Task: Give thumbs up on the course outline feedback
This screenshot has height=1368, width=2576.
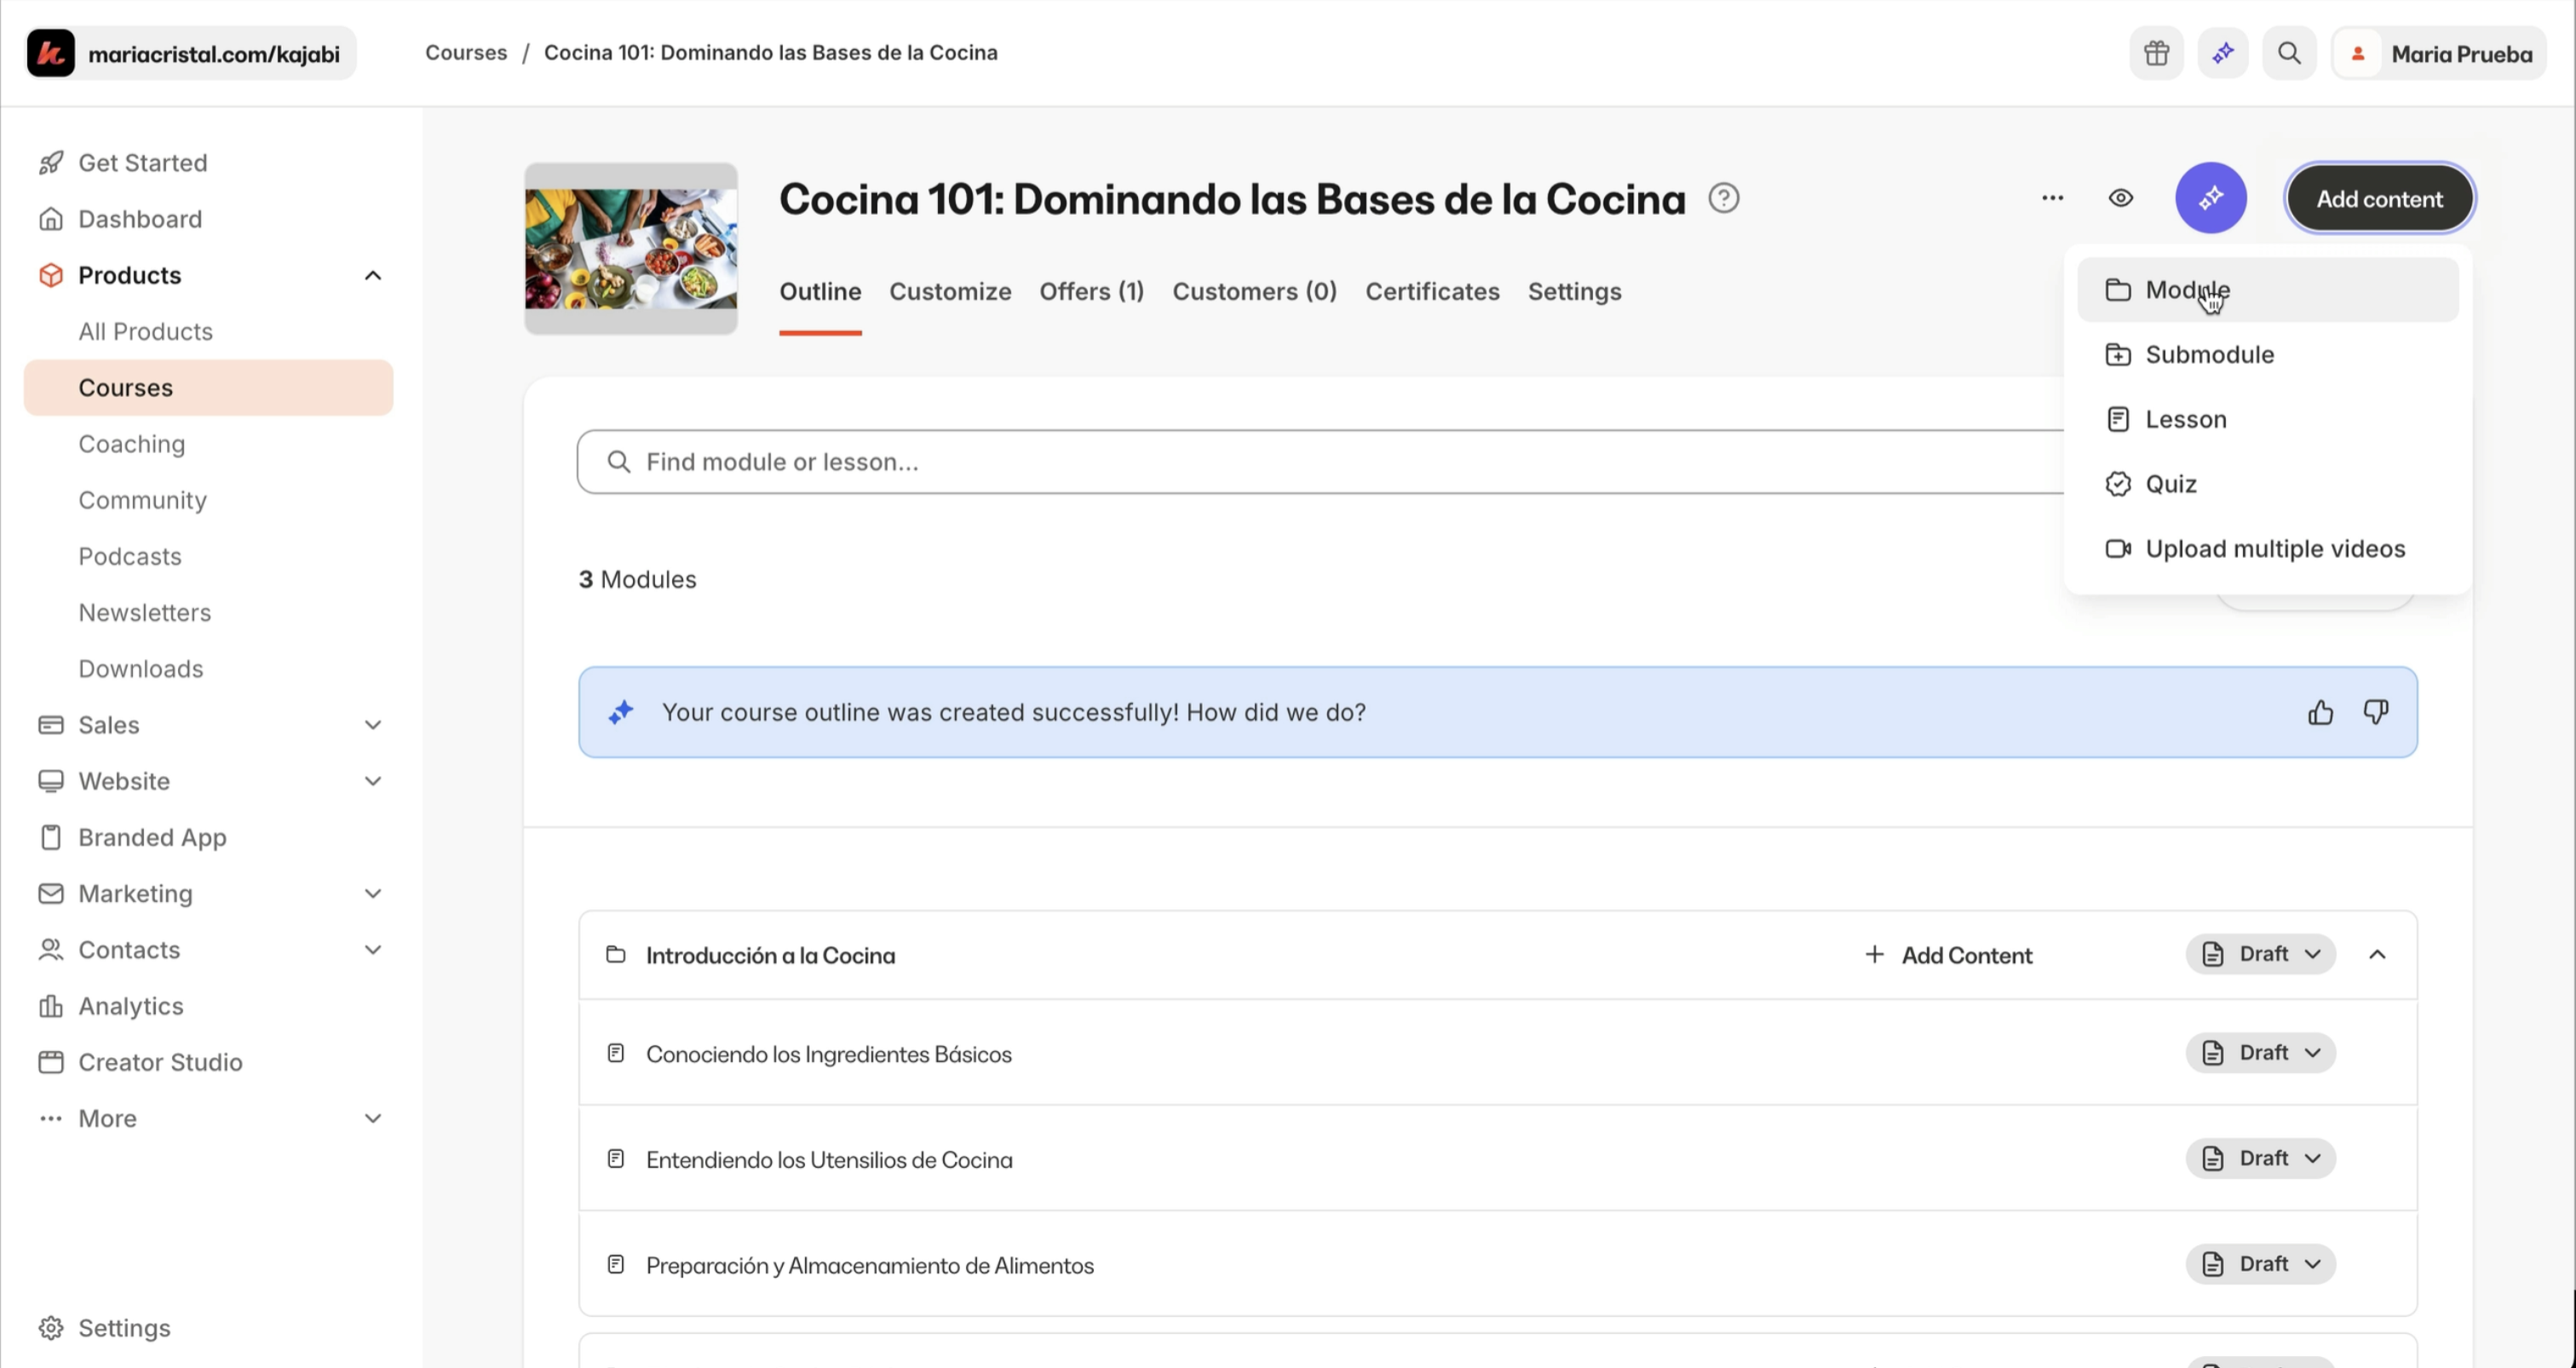Action: 2321,712
